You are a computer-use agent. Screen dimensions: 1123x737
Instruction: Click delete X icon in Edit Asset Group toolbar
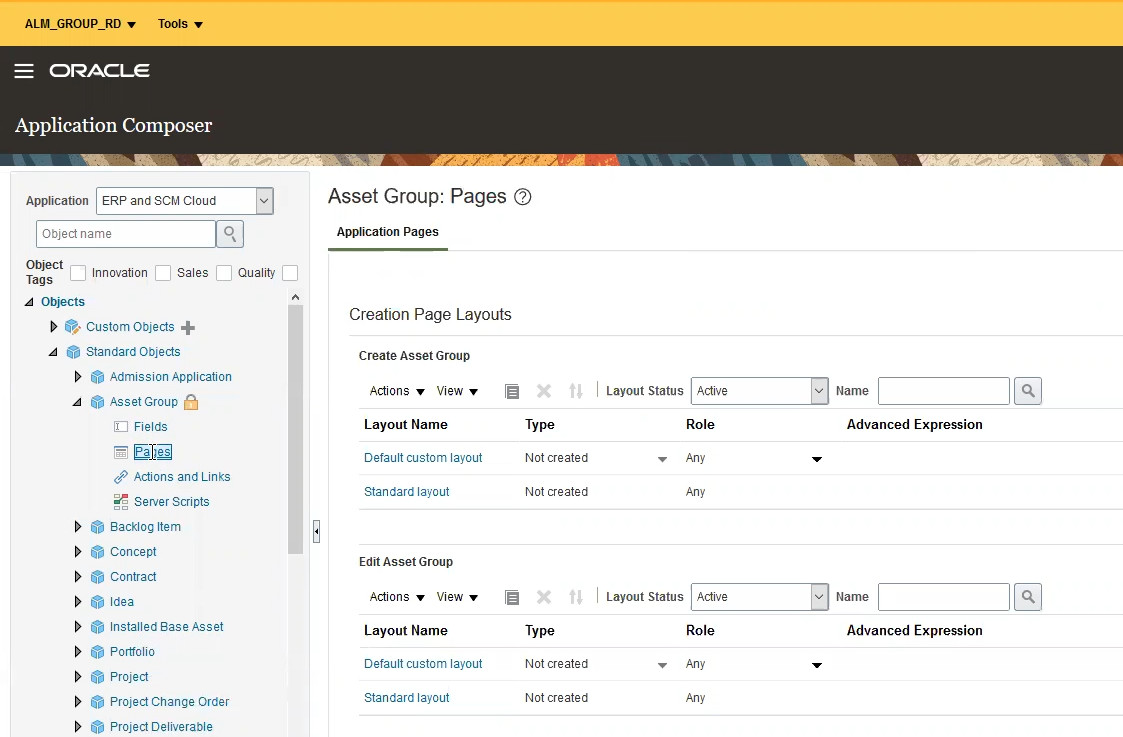click(x=544, y=597)
